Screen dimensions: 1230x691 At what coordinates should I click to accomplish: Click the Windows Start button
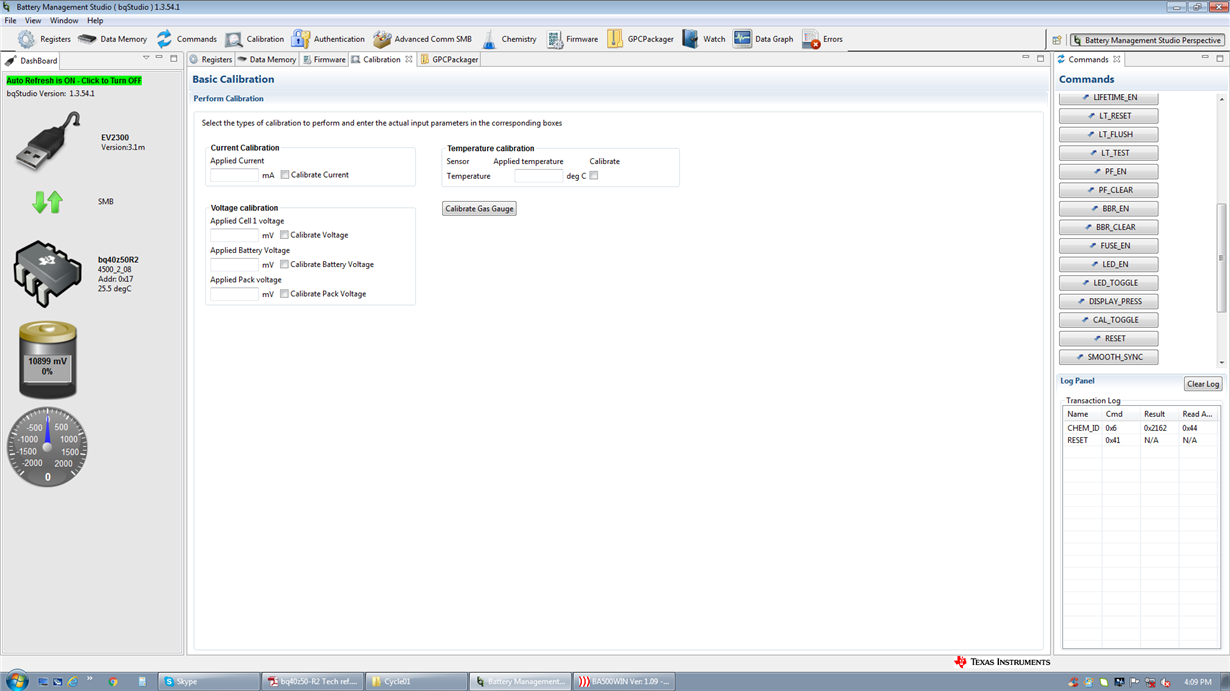click(x=16, y=681)
